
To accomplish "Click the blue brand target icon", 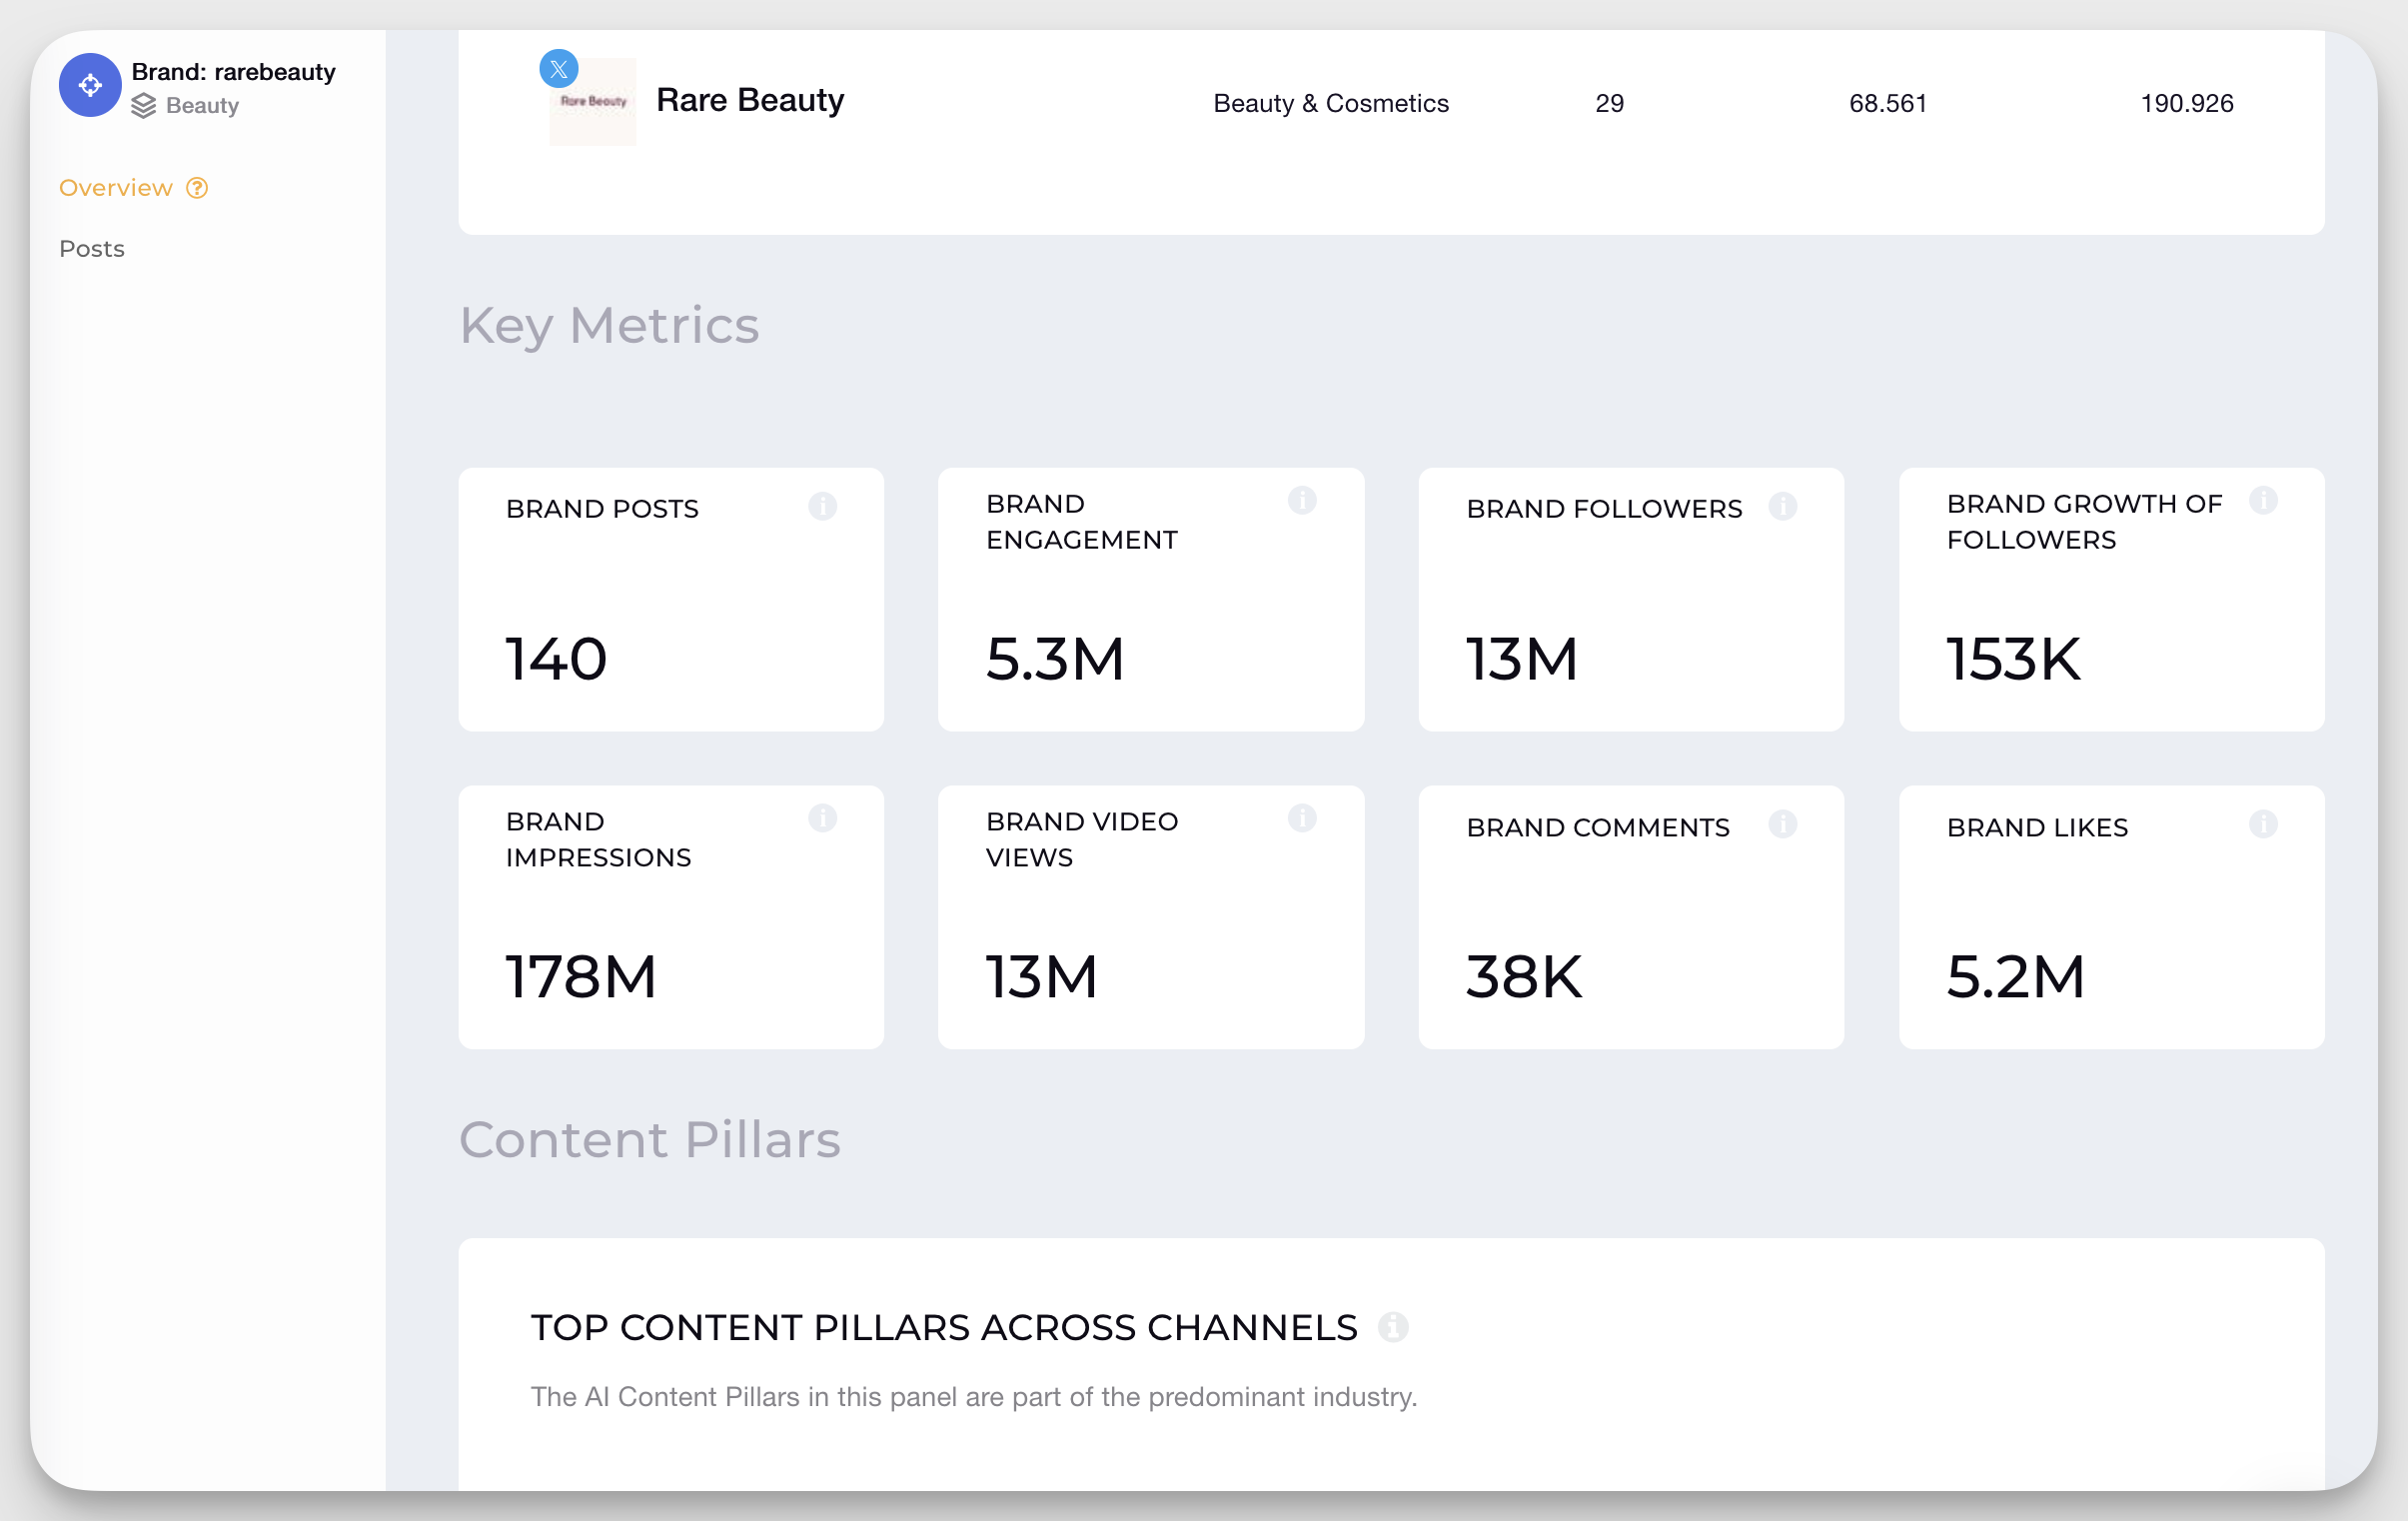I will (90, 85).
